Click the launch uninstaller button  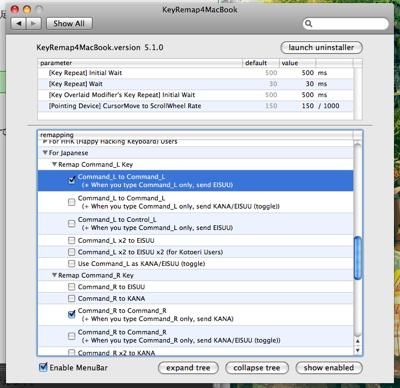click(321, 48)
